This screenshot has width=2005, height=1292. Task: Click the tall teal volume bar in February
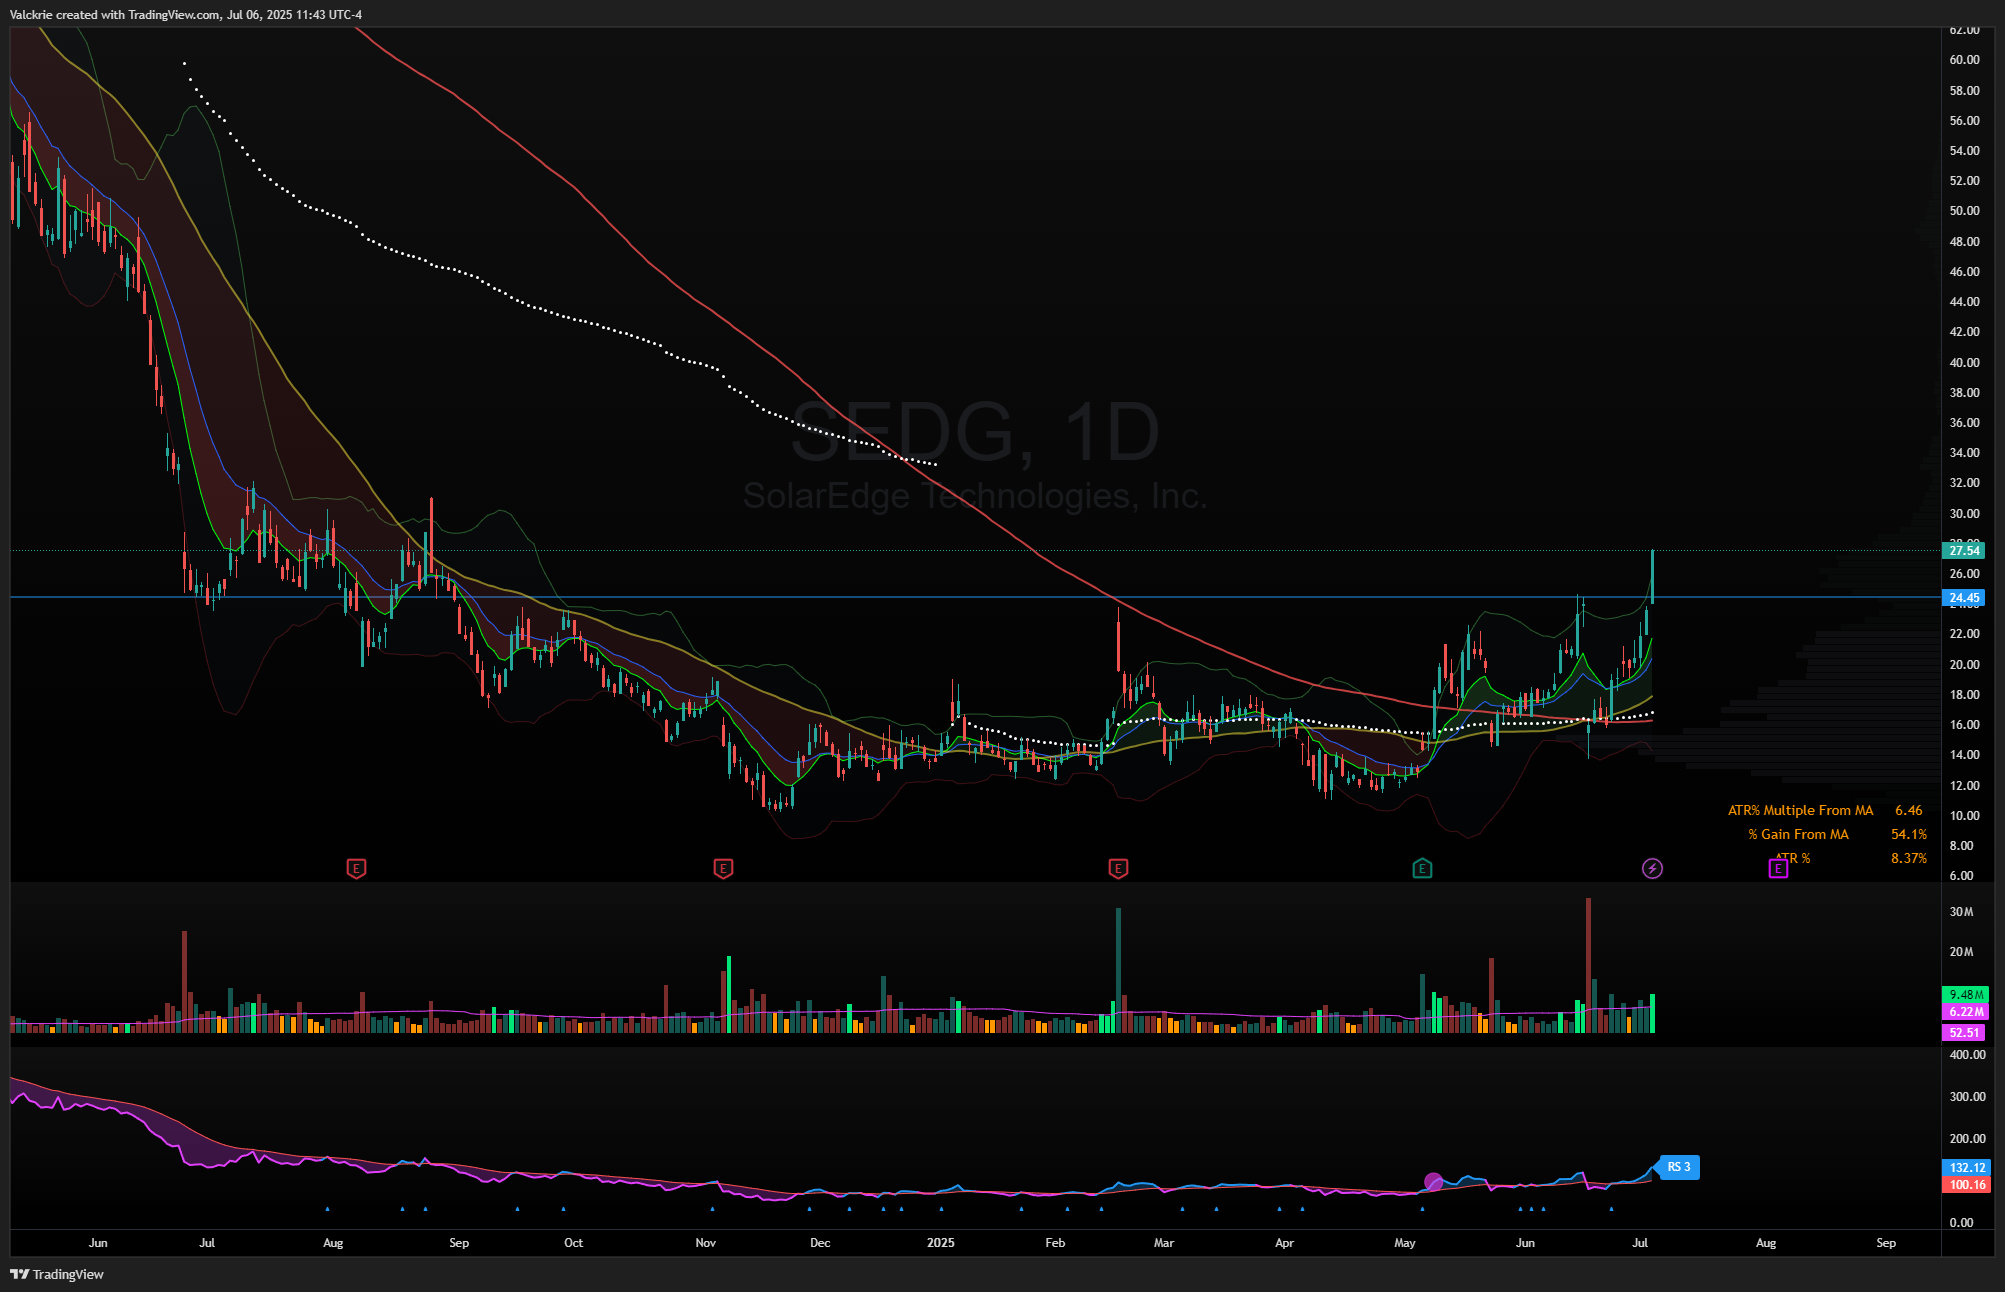(1118, 970)
